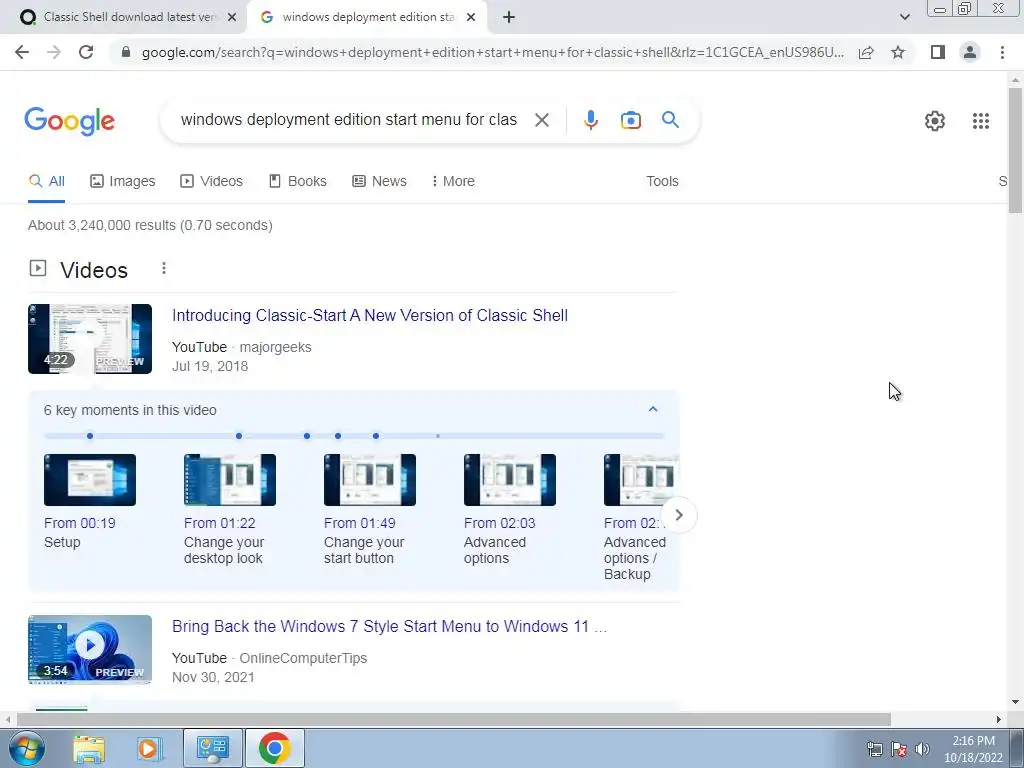Screen dimensions: 1024x768
Task: Open Videos section options menu
Action: [x=164, y=268]
